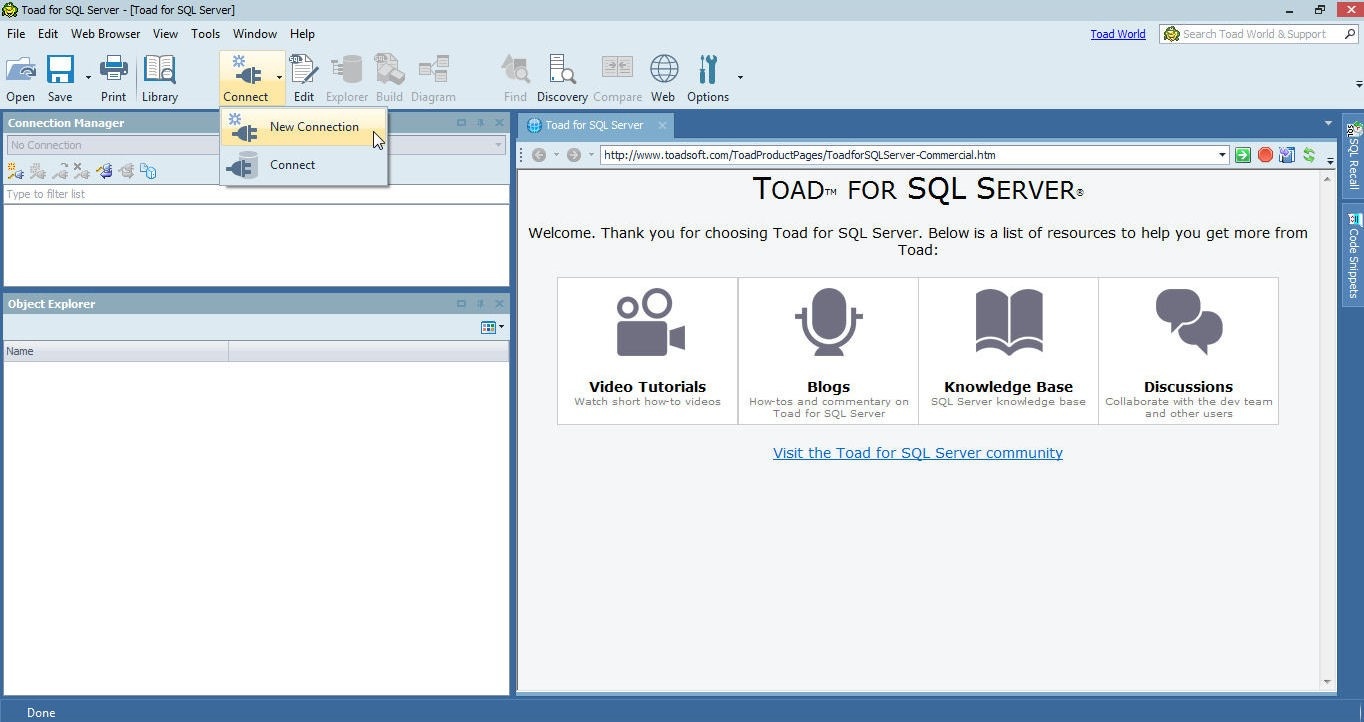Screen dimensions: 1364x722
Task: Open the Back button history dropdown arrow
Action: [x=556, y=155]
